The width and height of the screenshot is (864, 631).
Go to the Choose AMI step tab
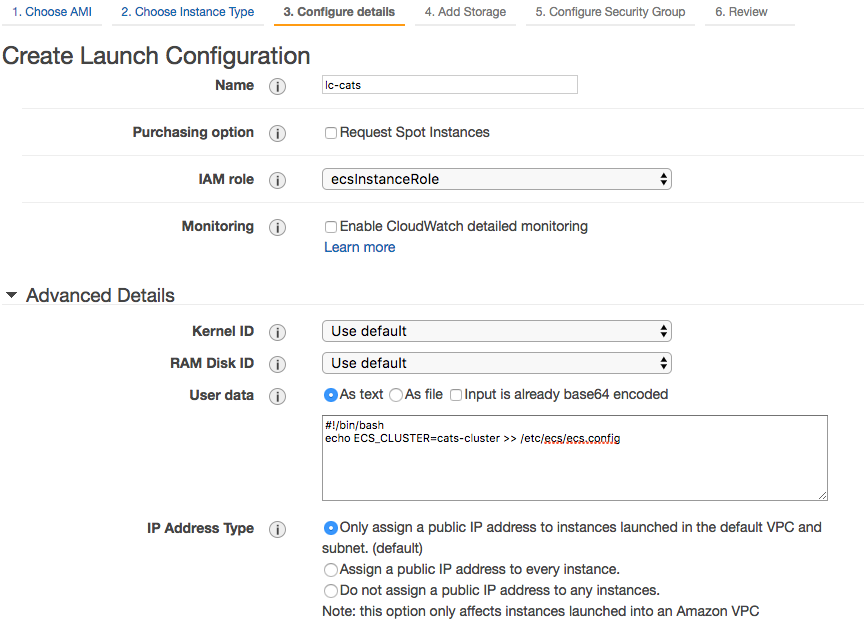[x=52, y=12]
